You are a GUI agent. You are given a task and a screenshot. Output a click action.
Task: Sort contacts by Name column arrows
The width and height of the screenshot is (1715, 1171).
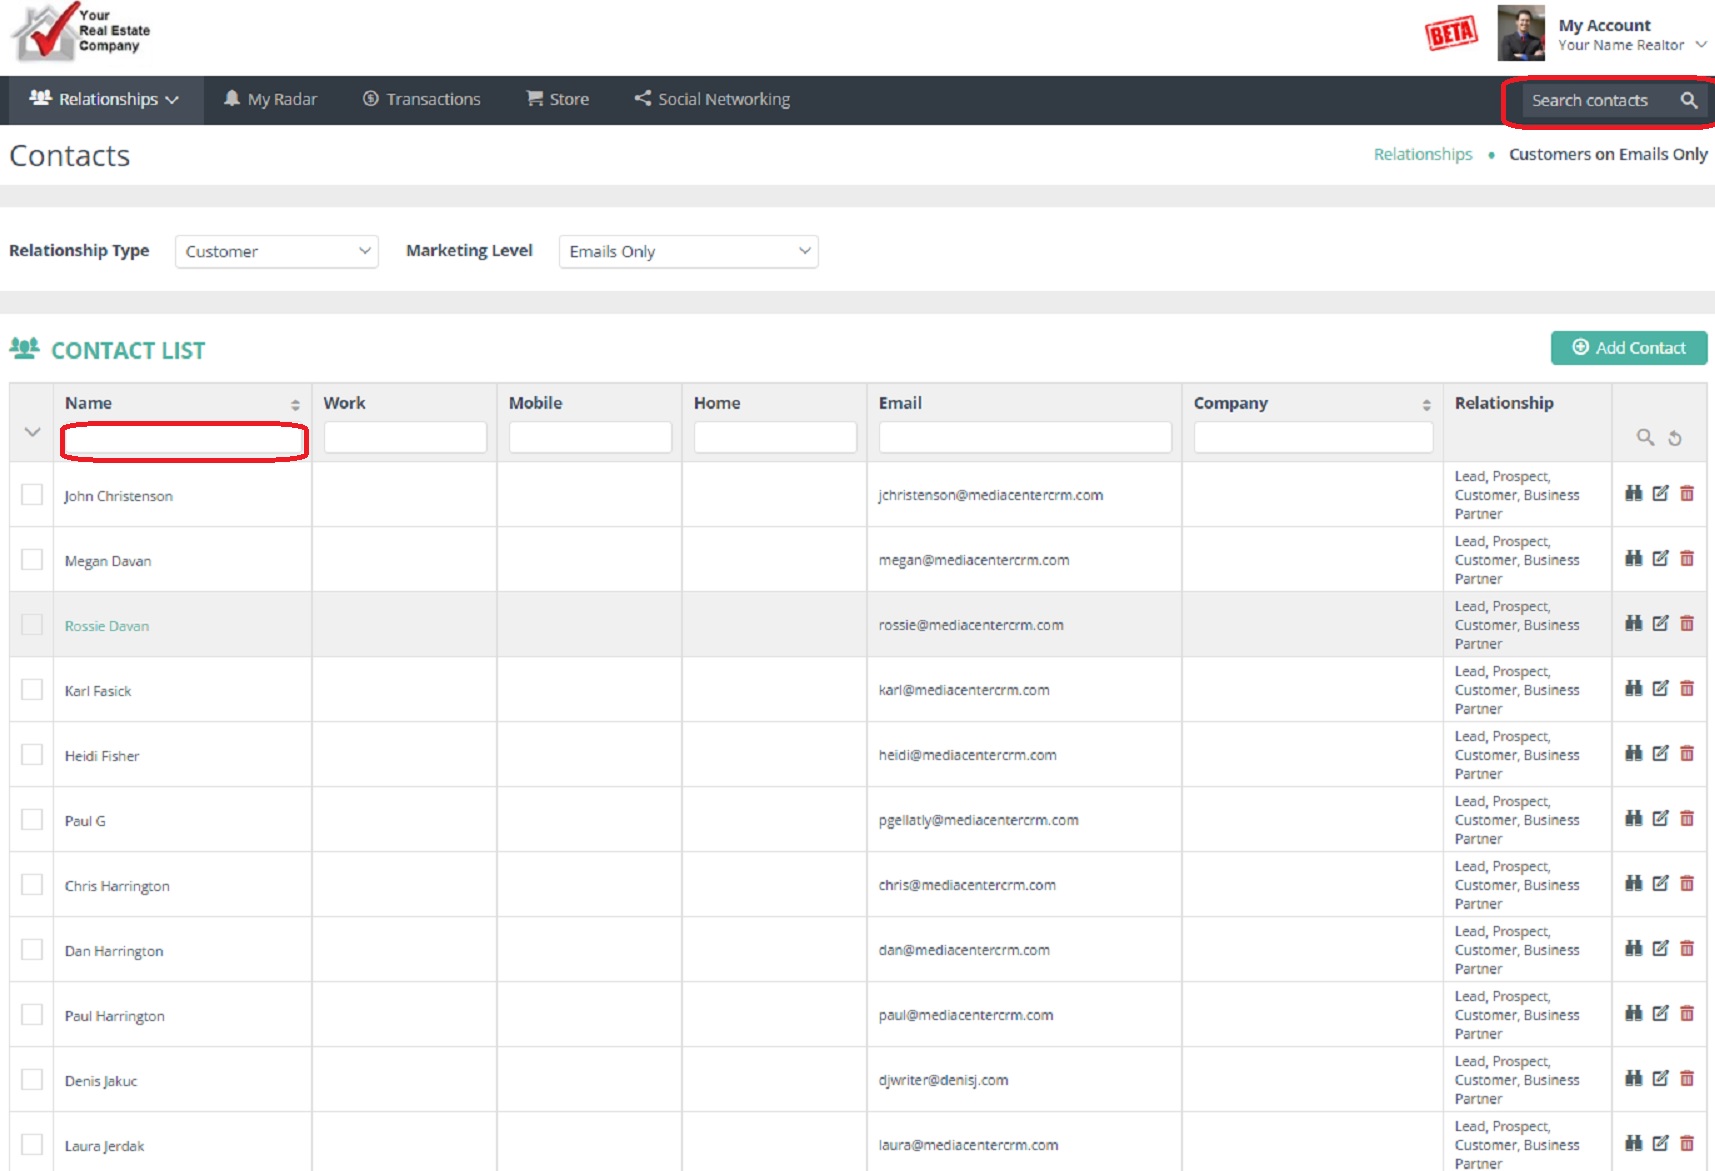[x=295, y=404]
